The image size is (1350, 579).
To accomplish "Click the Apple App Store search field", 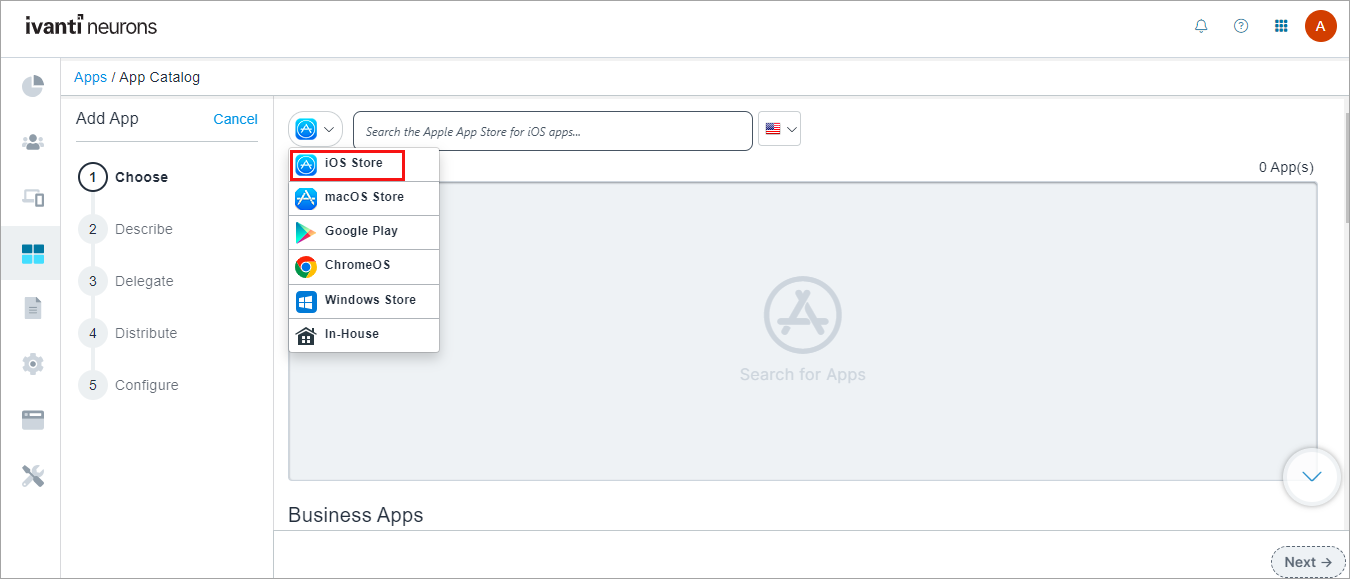I will 552,130.
